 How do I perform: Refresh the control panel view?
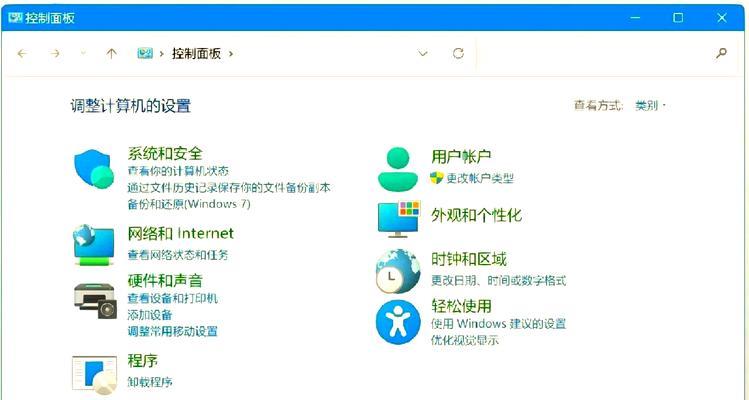458,53
